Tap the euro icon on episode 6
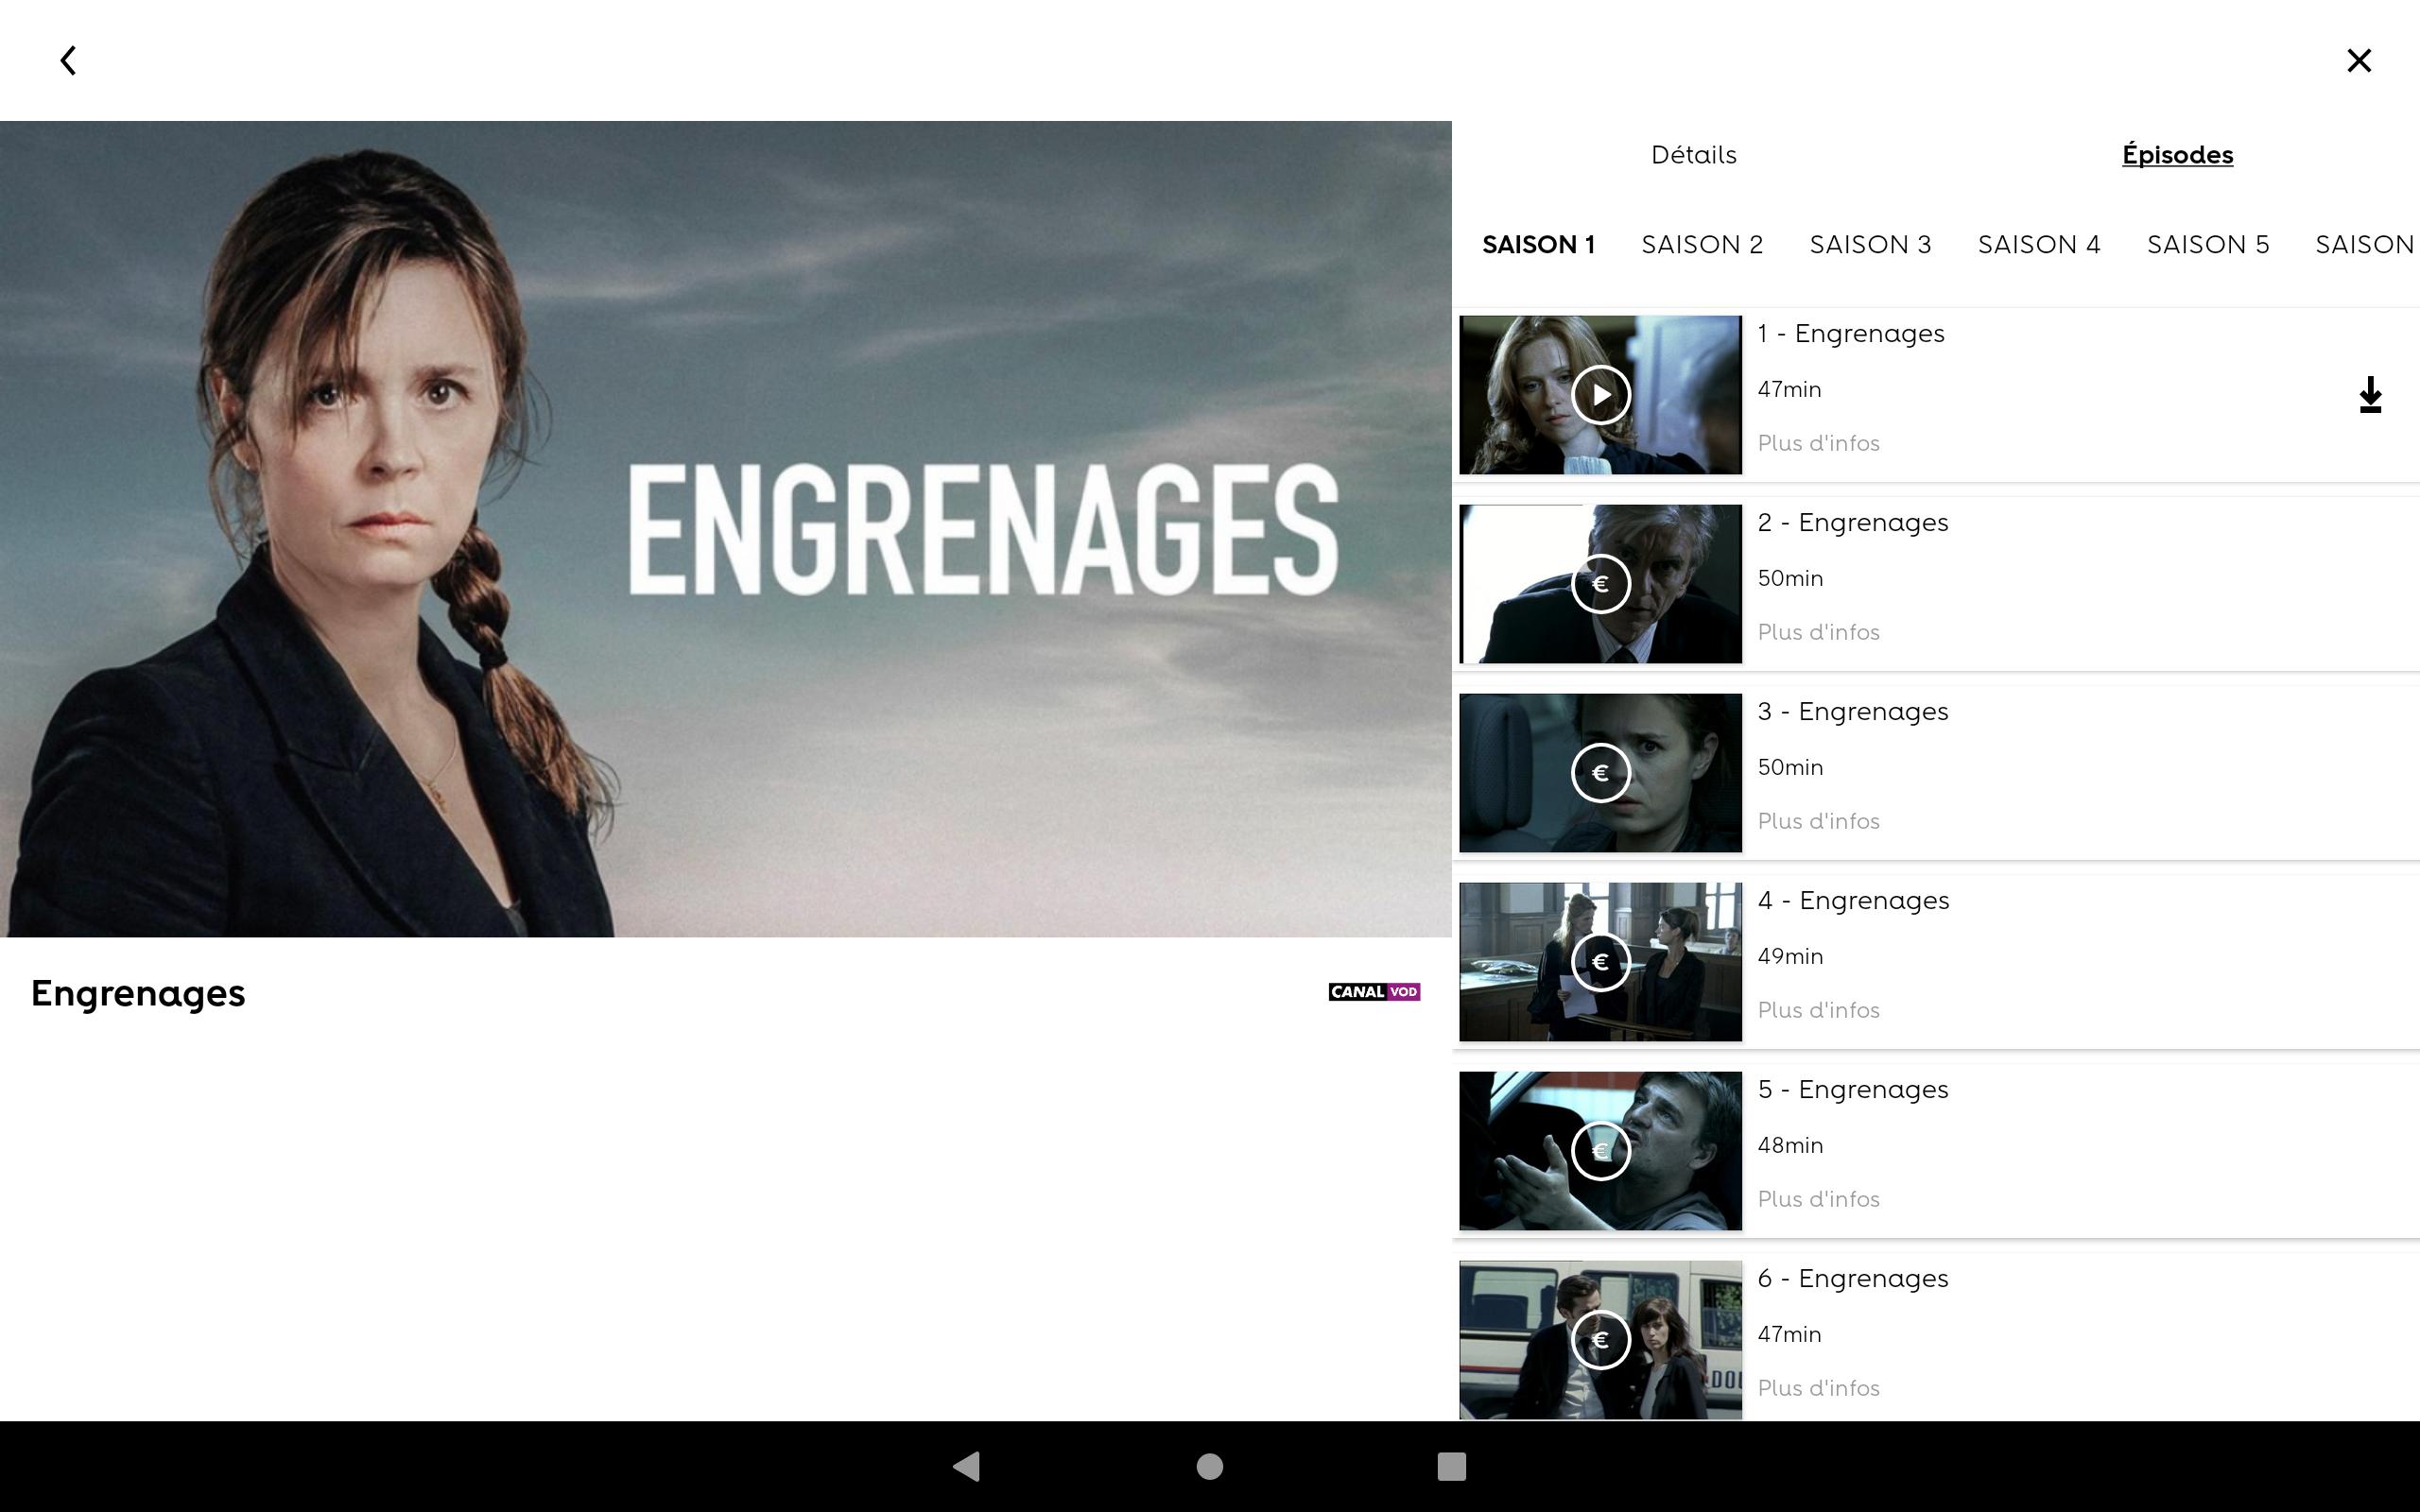Viewport: 2420px width, 1512px height. click(1600, 1340)
